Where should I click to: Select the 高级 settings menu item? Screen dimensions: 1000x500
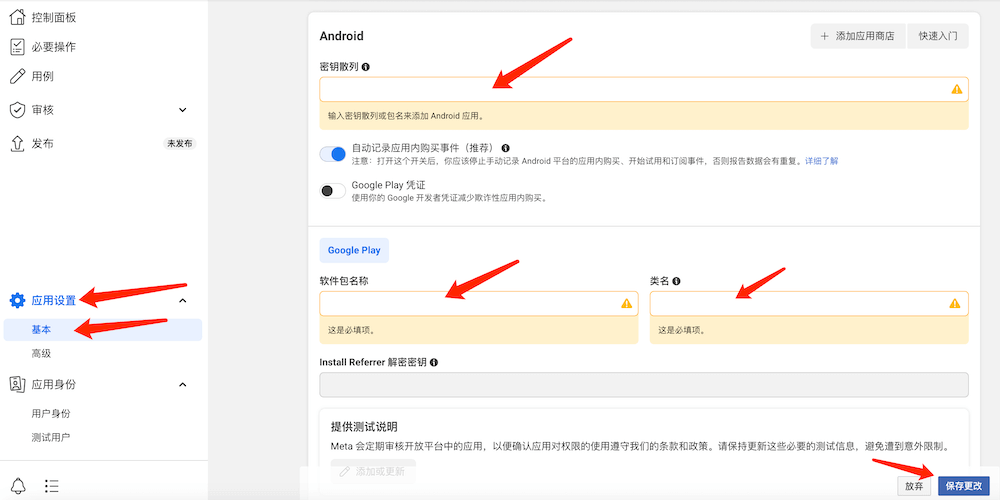pos(41,354)
